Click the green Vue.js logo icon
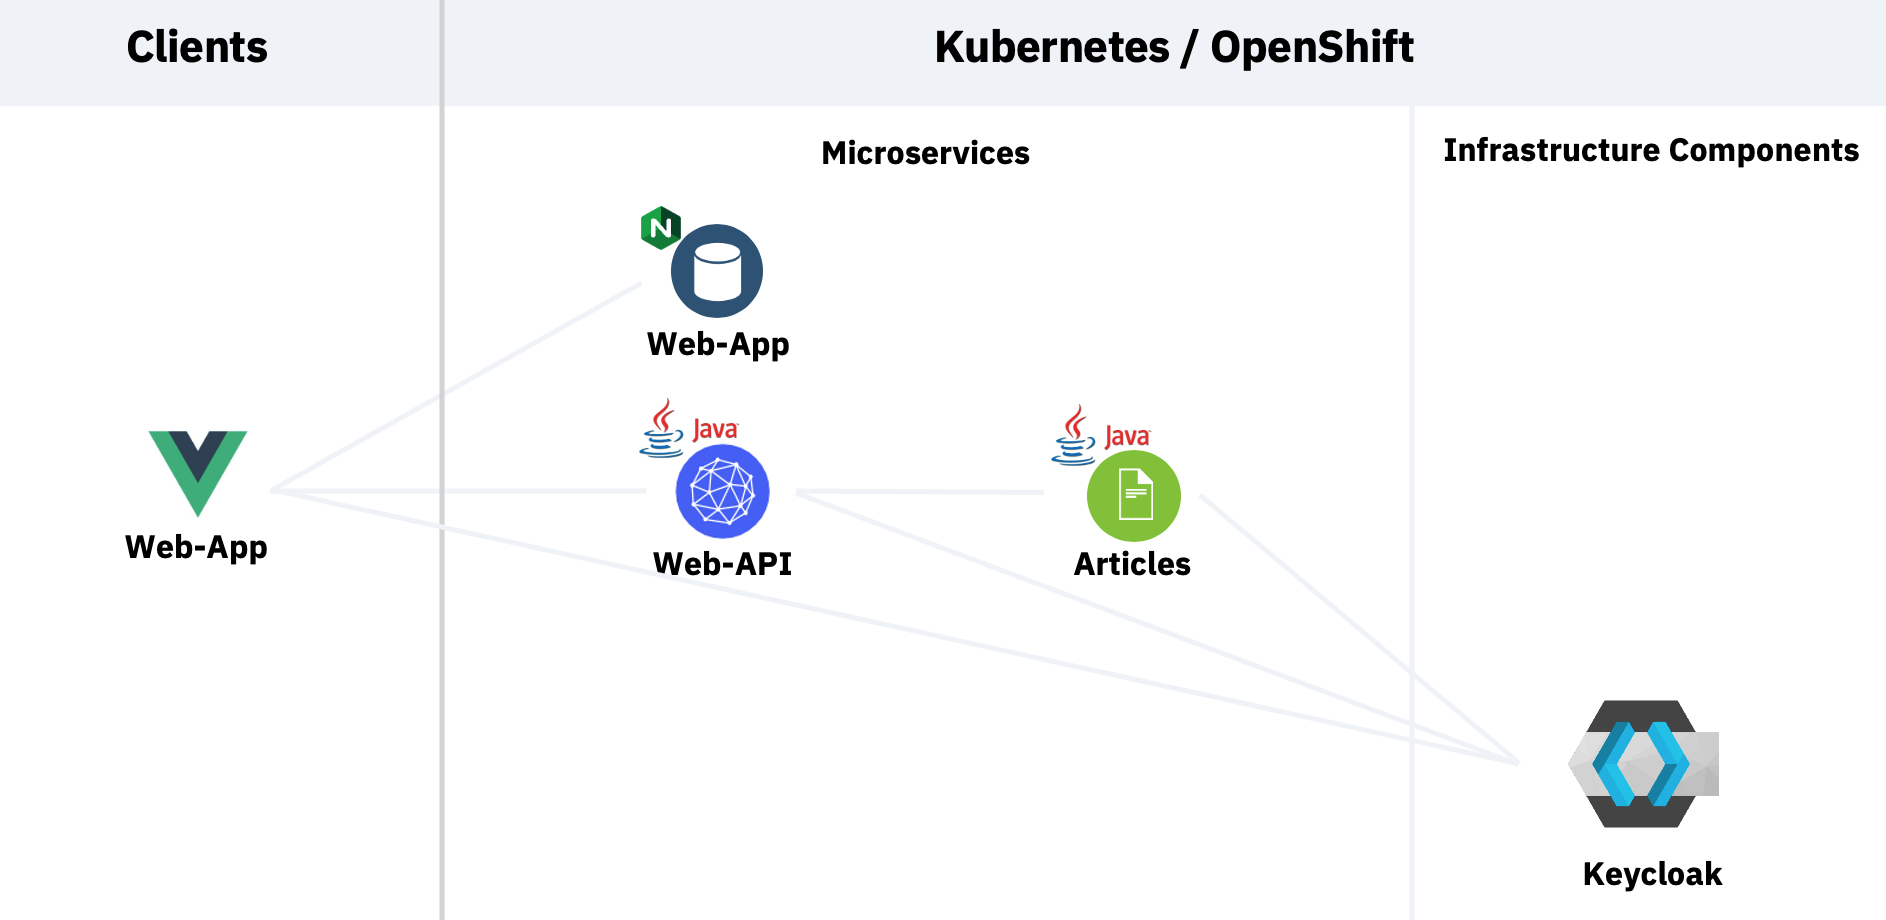Image resolution: width=1886 pixels, height=920 pixels. (x=198, y=473)
